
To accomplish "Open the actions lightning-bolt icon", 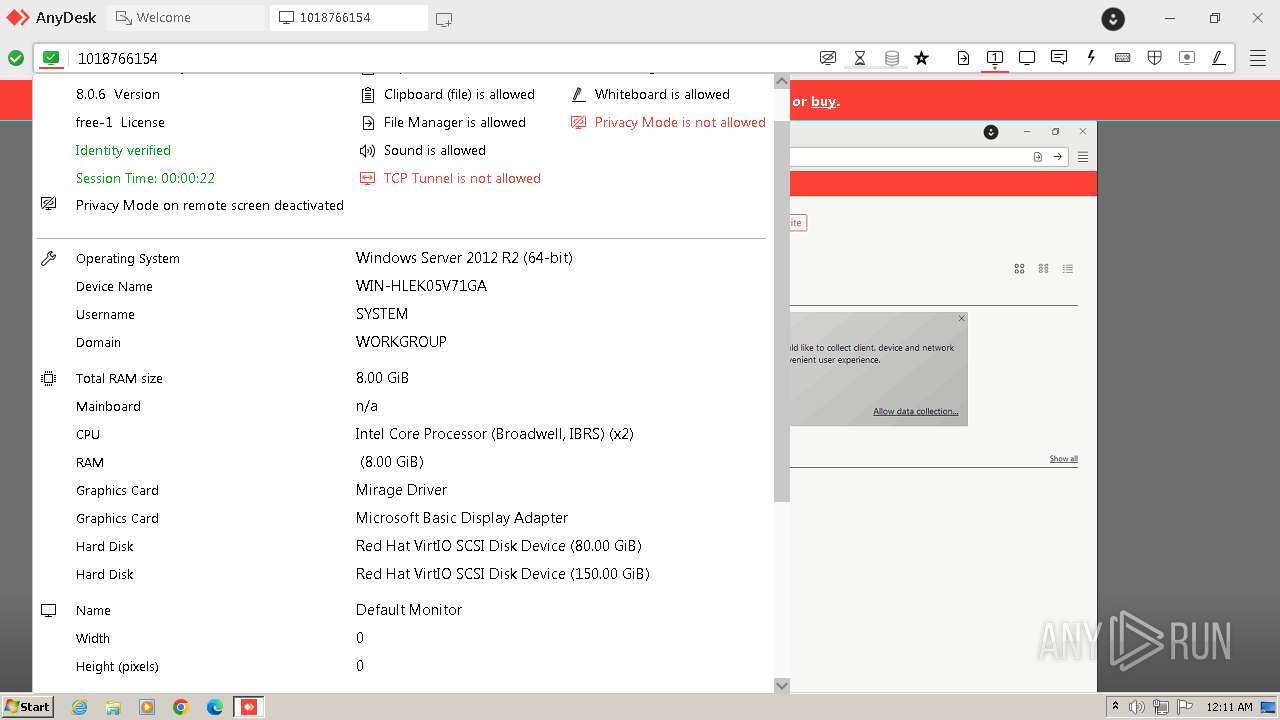I will tap(1091, 58).
